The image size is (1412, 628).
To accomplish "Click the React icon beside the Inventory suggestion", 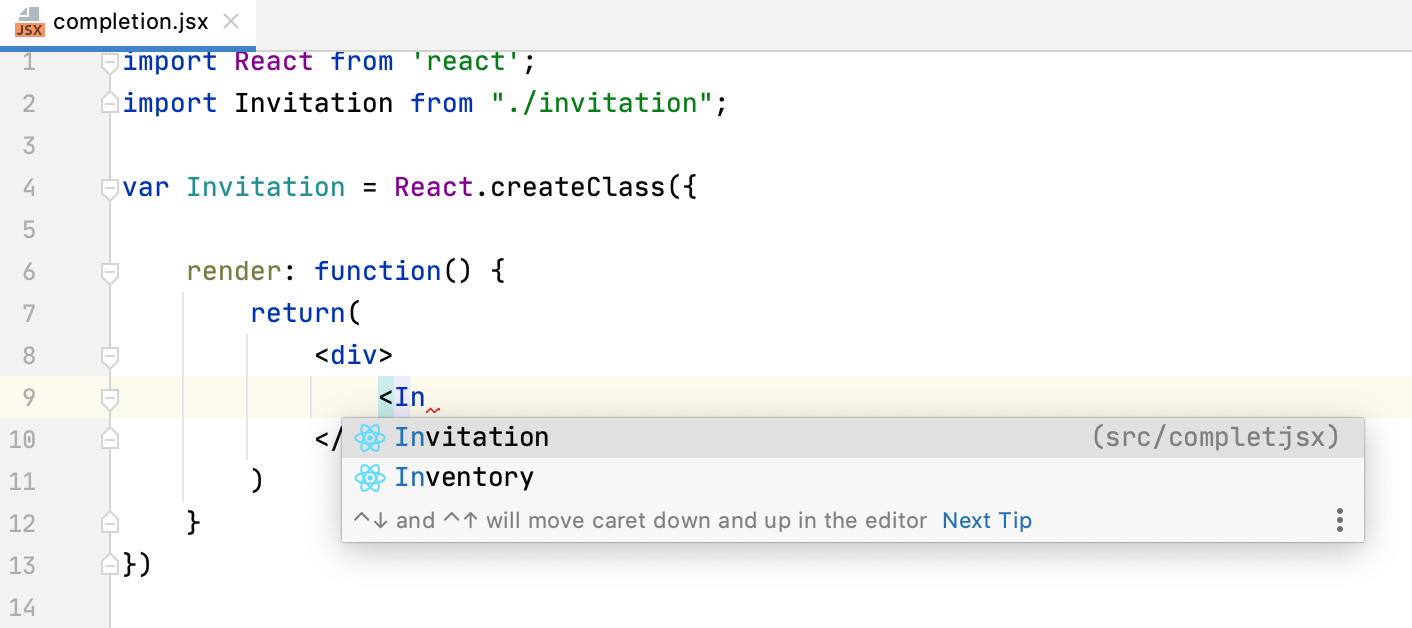I will point(370,477).
